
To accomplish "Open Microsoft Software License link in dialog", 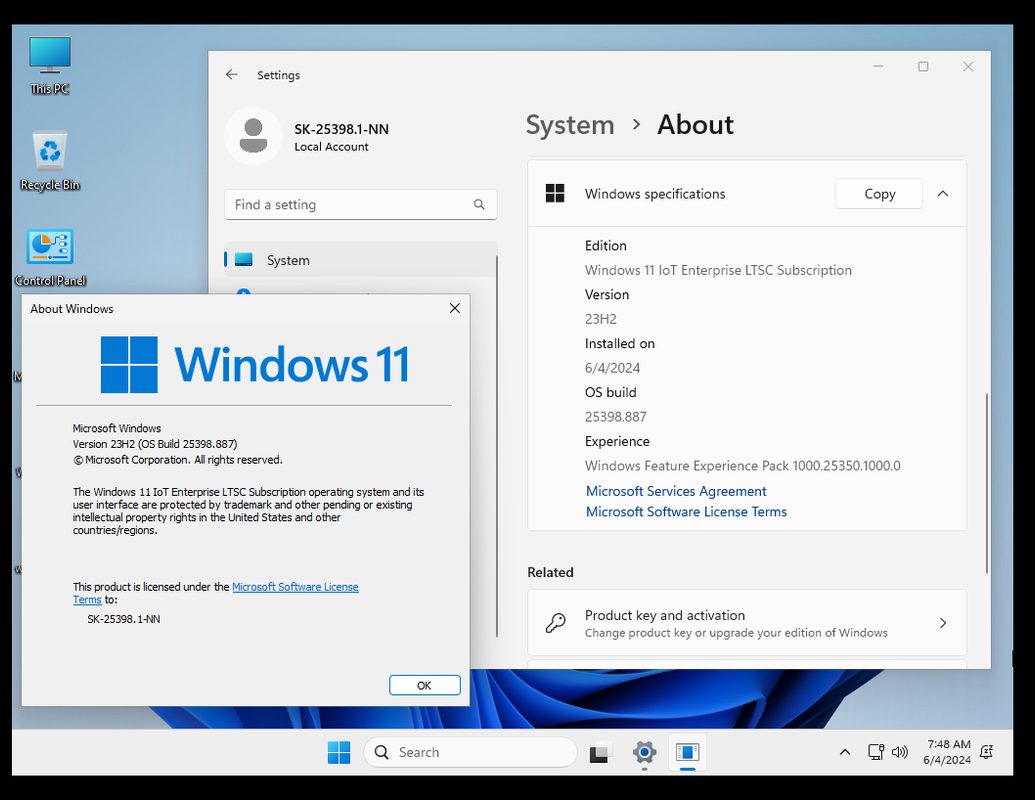I will (295, 587).
